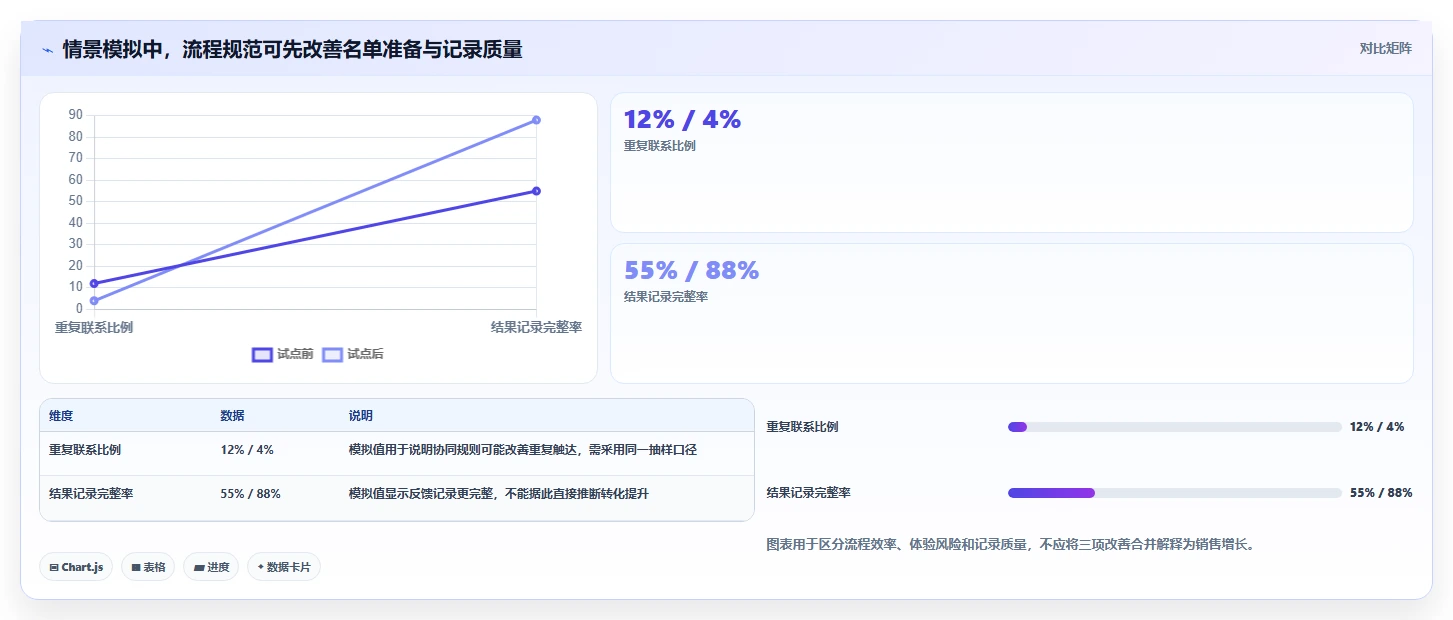Click the 试点前 data point at 55
The width and height of the screenshot is (1453, 620).
536,191
